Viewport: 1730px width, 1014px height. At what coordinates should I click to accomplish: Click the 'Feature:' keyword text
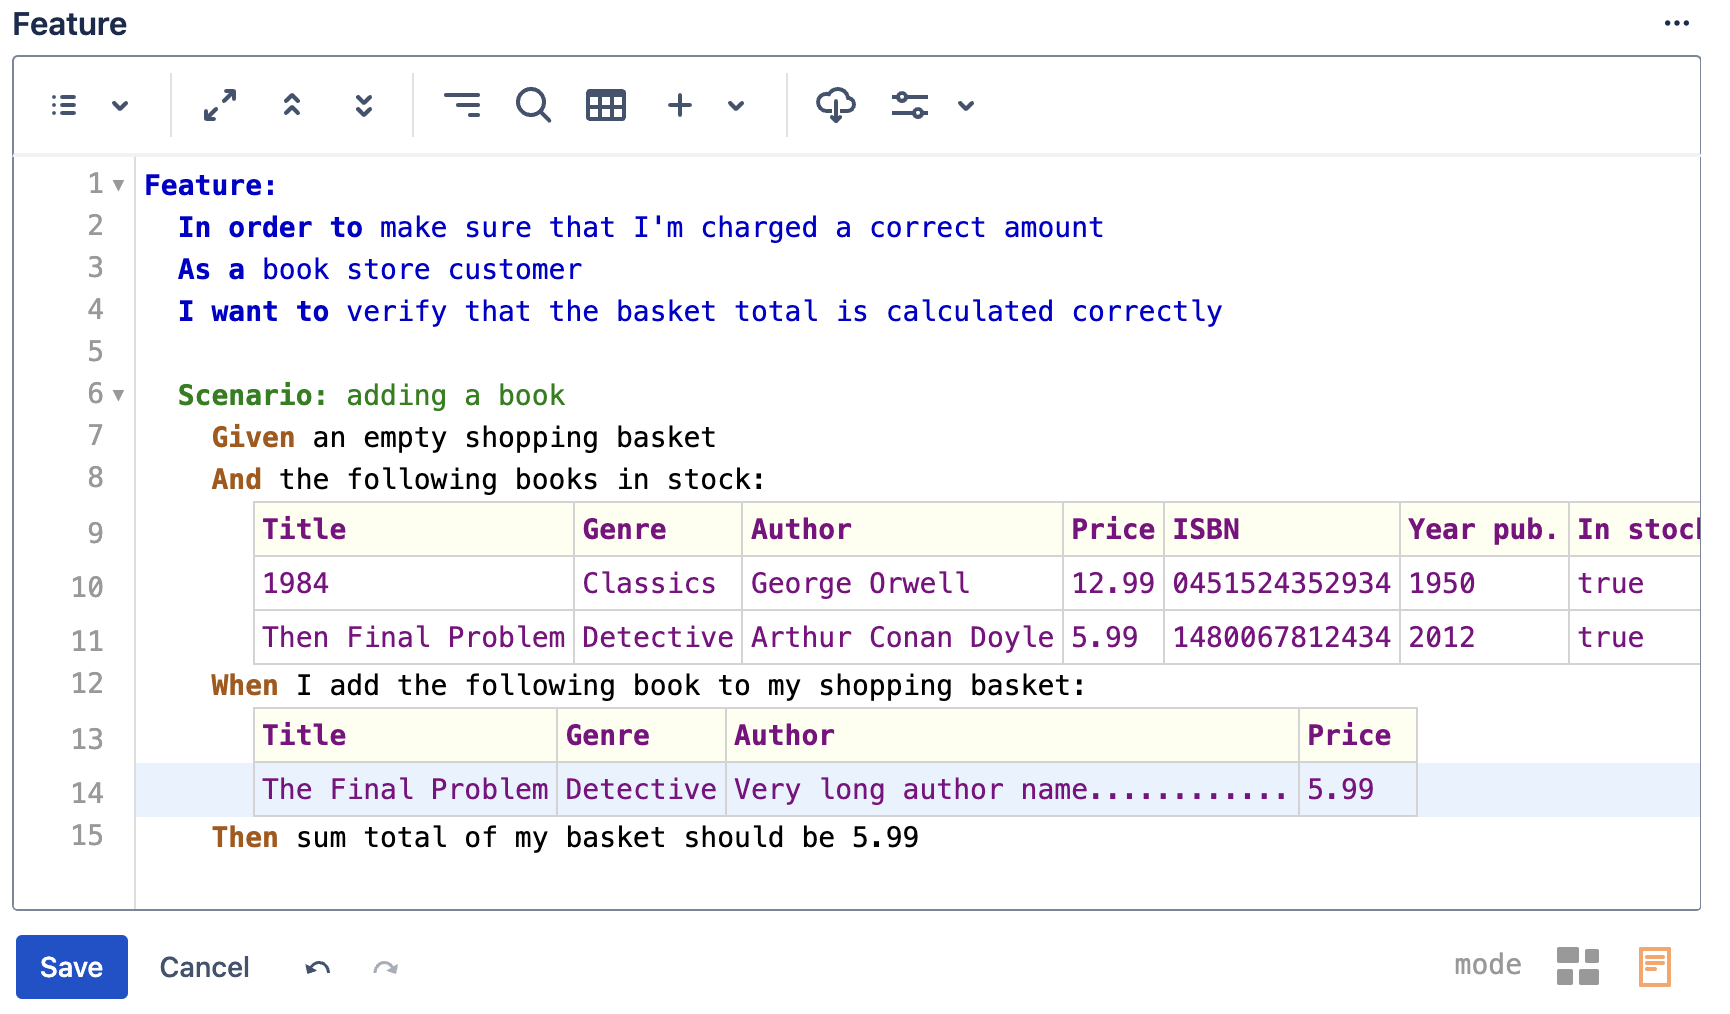pos(210,186)
